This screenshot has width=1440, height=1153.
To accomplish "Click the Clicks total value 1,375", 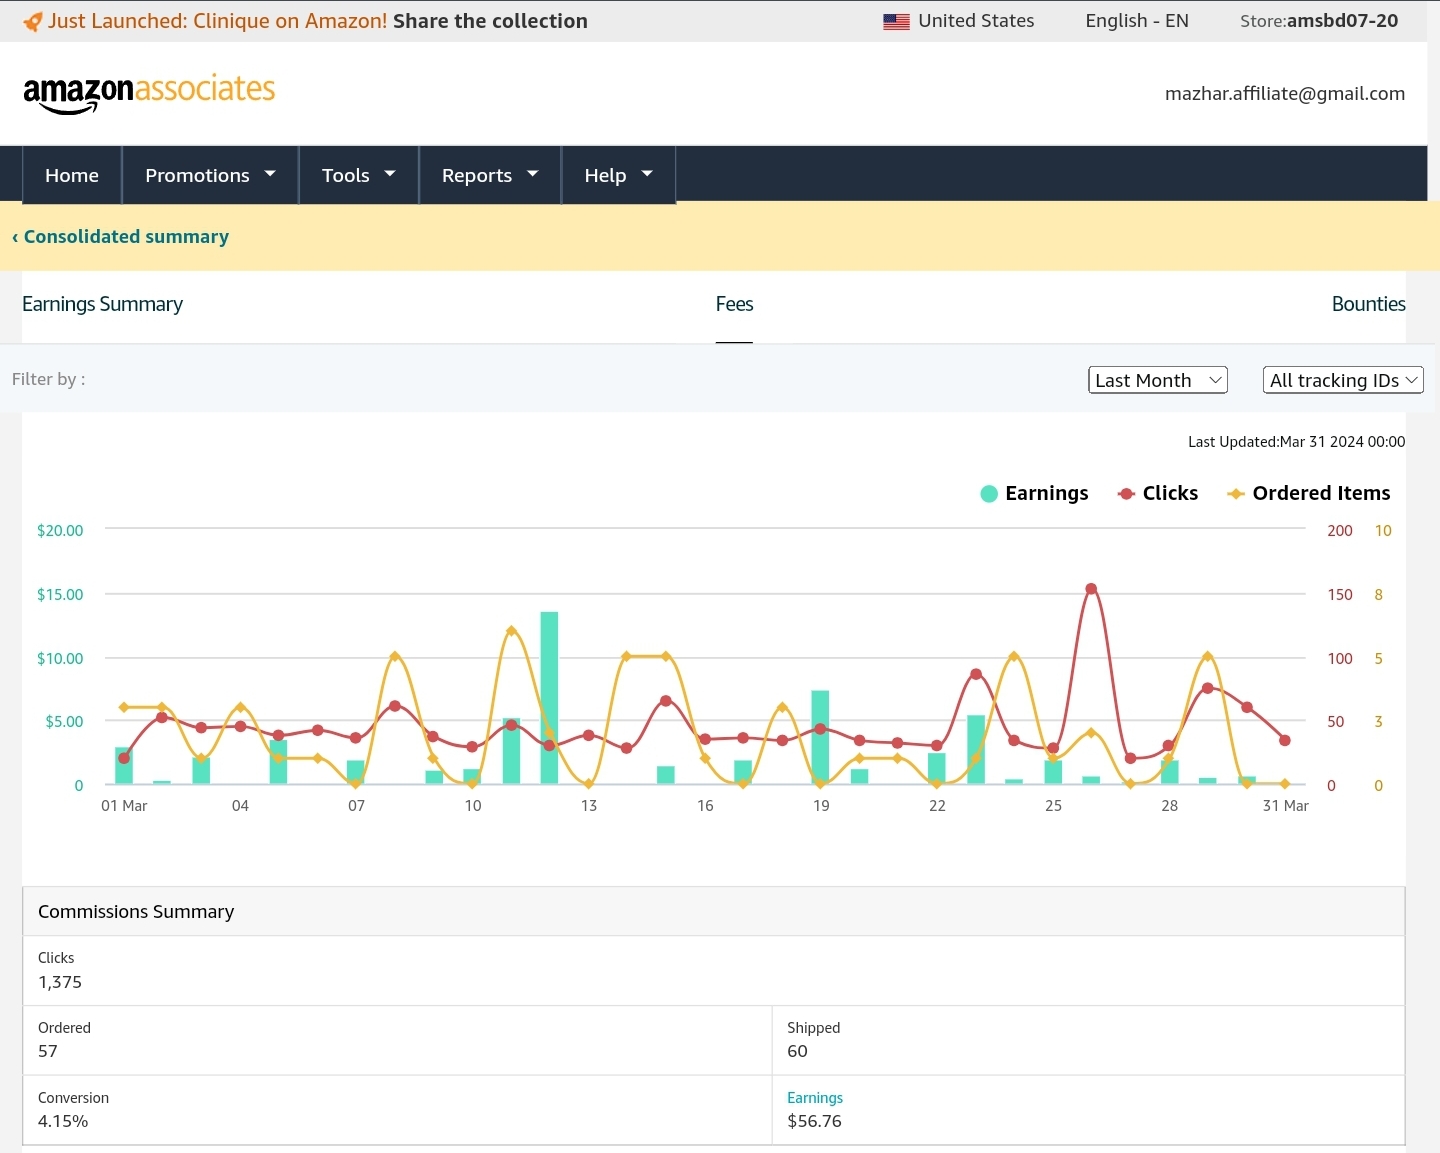I will pos(60,982).
